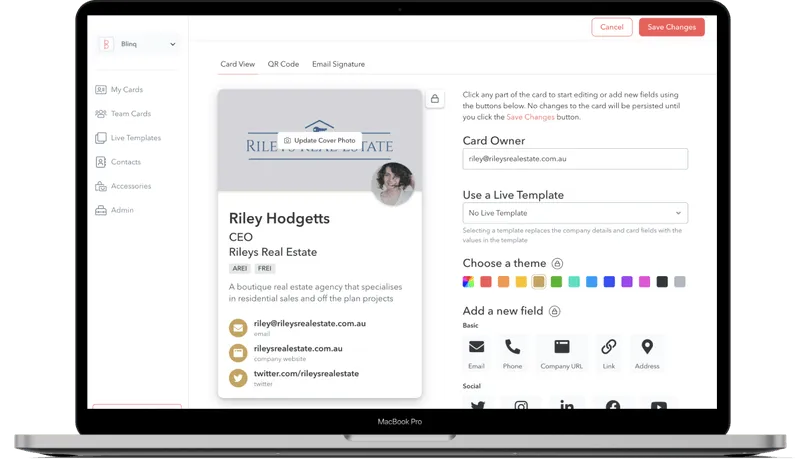Click the profile photo on the card
Viewport: 800px width, 459px height.
393,184
